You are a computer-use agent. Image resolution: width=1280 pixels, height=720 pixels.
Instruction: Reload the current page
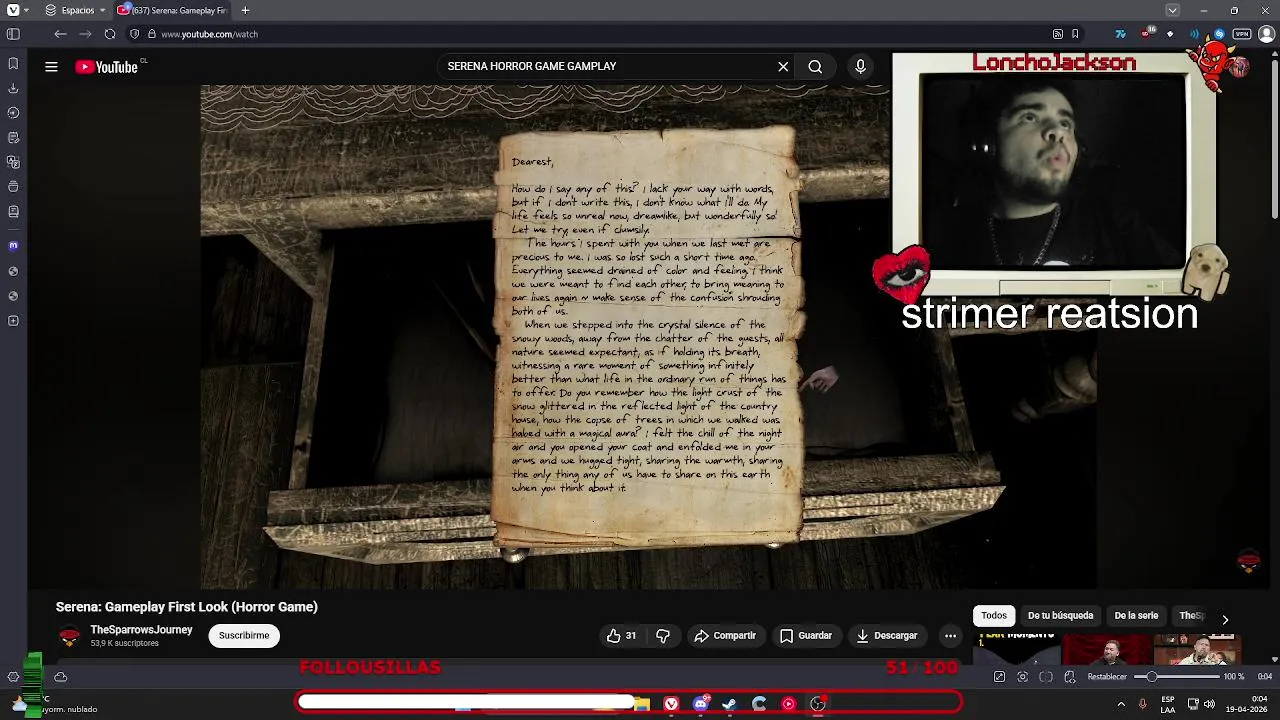point(110,34)
